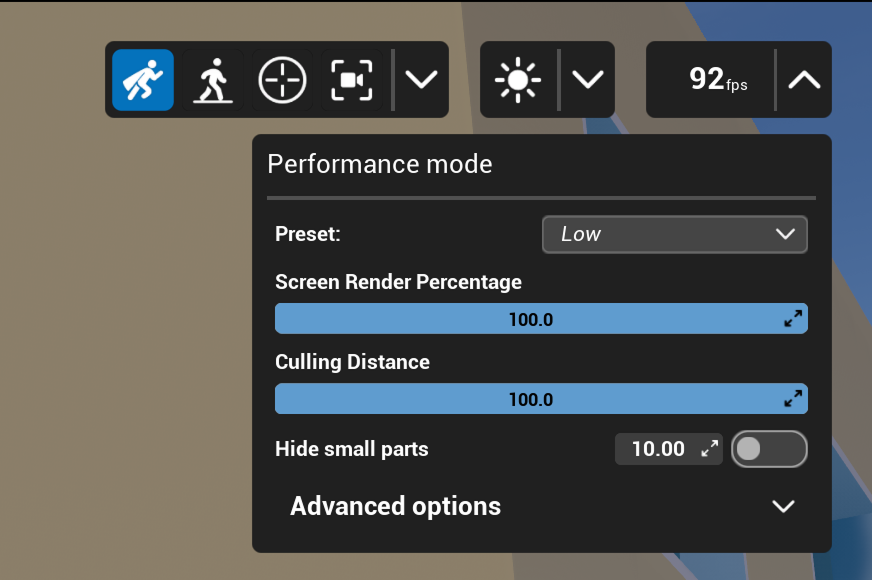Screen dimensions: 872x580
Task: Click the sun lighting icon
Action: 517,79
